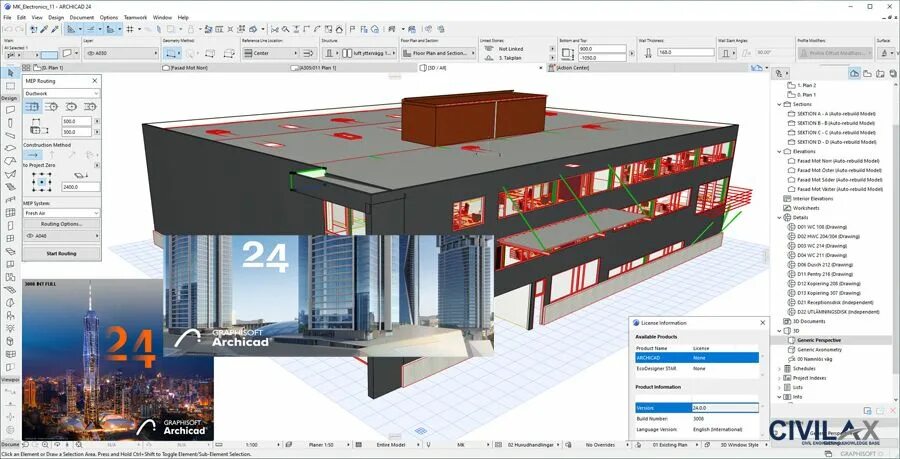Close the MEP Routing panel
Image resolution: width=900 pixels, height=459 pixels.
click(x=95, y=81)
